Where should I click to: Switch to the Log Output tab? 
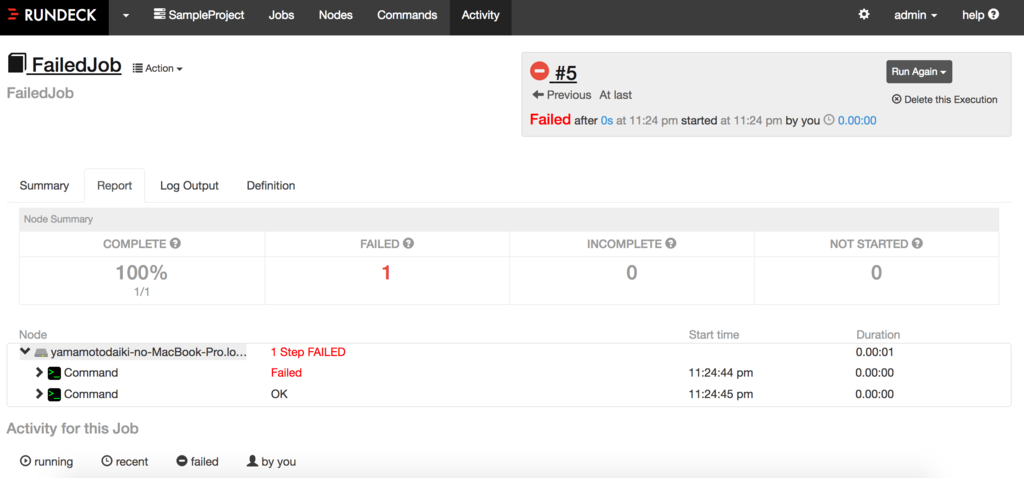tap(189, 185)
